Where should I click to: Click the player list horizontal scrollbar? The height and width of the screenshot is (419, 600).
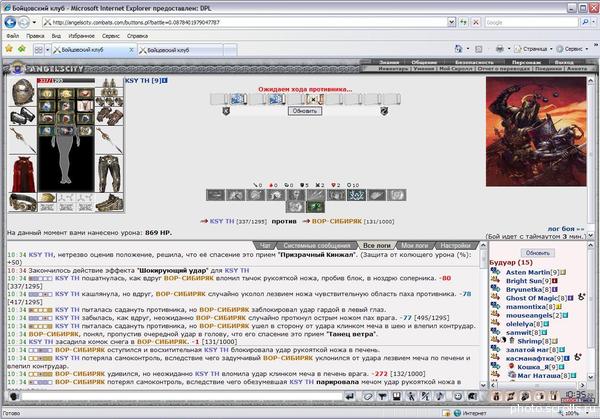(x=538, y=385)
